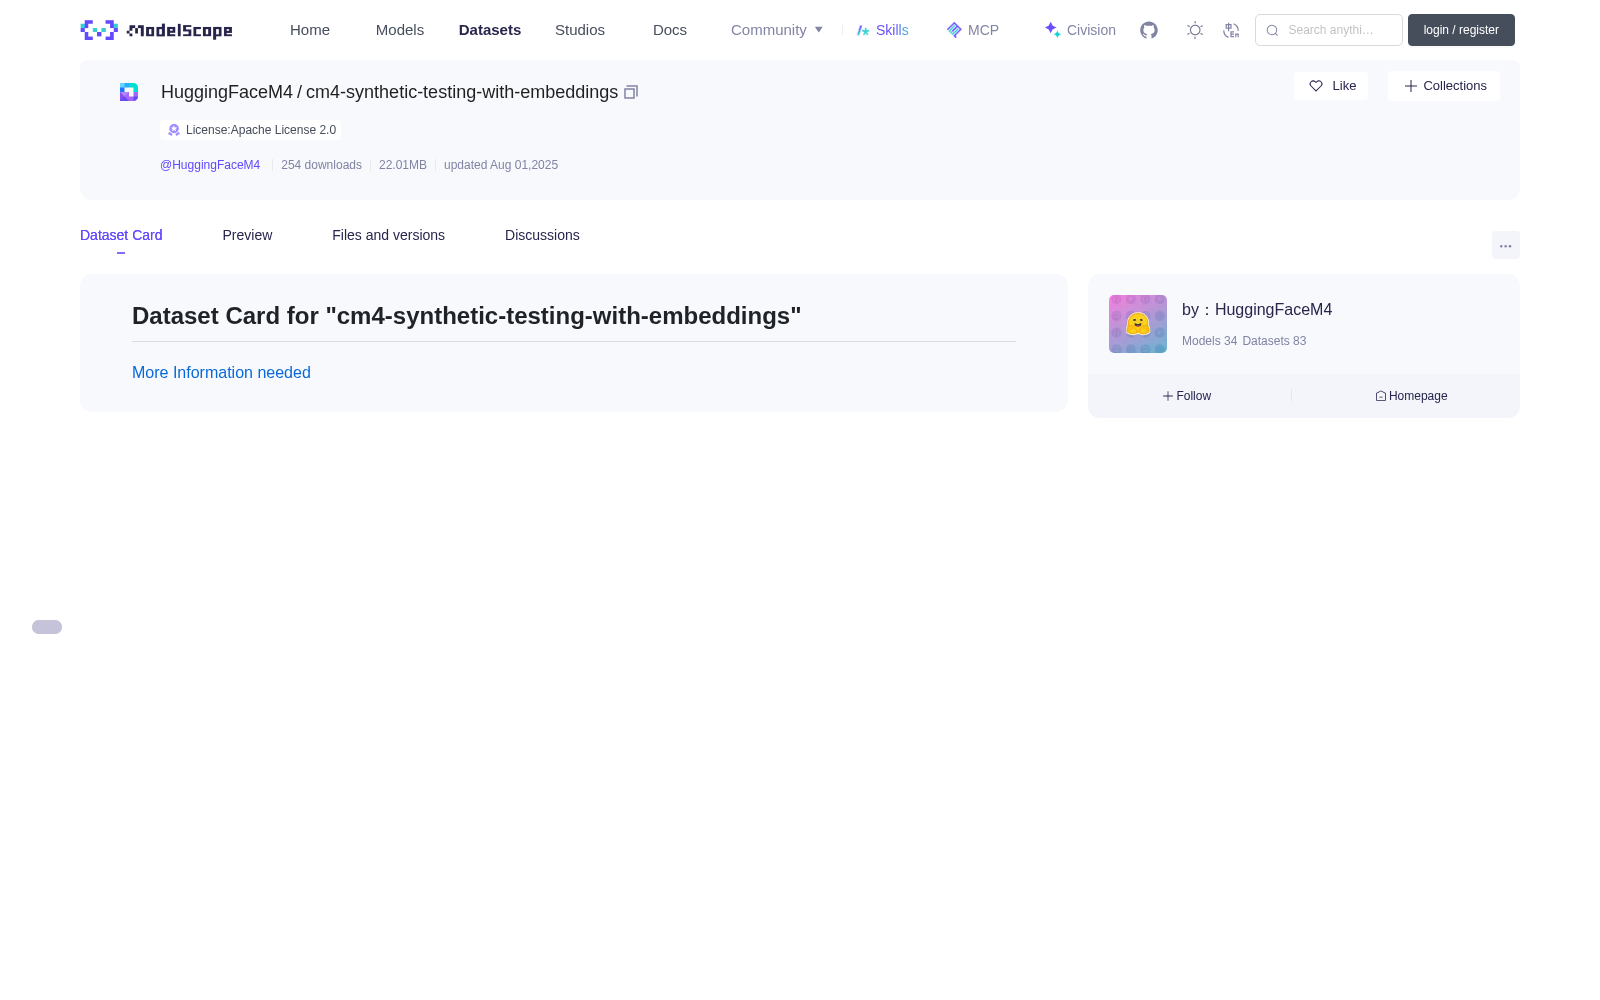Click the ModelScope logo

point(156,30)
